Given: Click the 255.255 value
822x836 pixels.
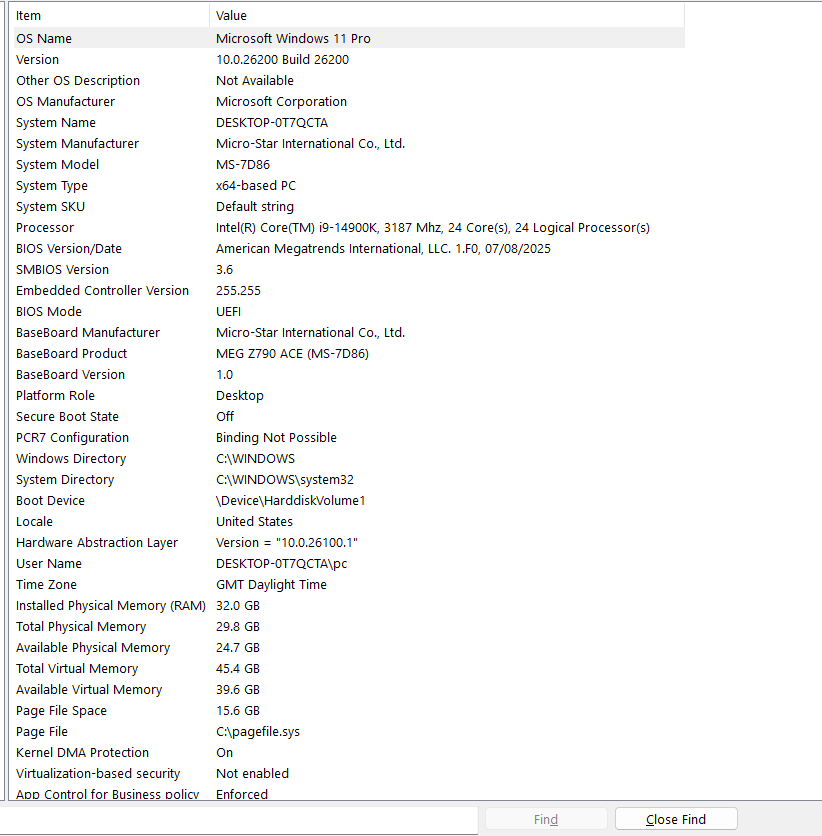Looking at the screenshot, I should click(x=238, y=291).
